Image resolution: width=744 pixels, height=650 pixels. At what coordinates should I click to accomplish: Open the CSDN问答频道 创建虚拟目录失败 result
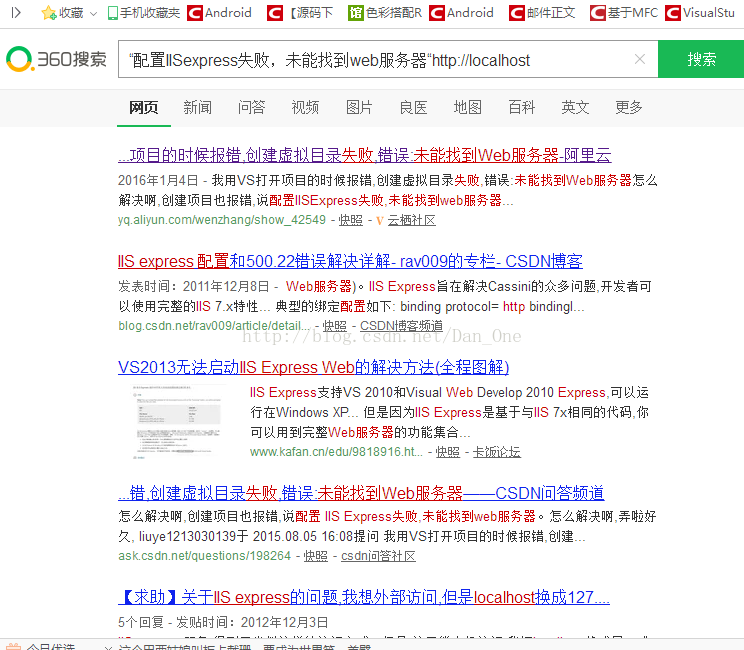[x=361, y=493]
